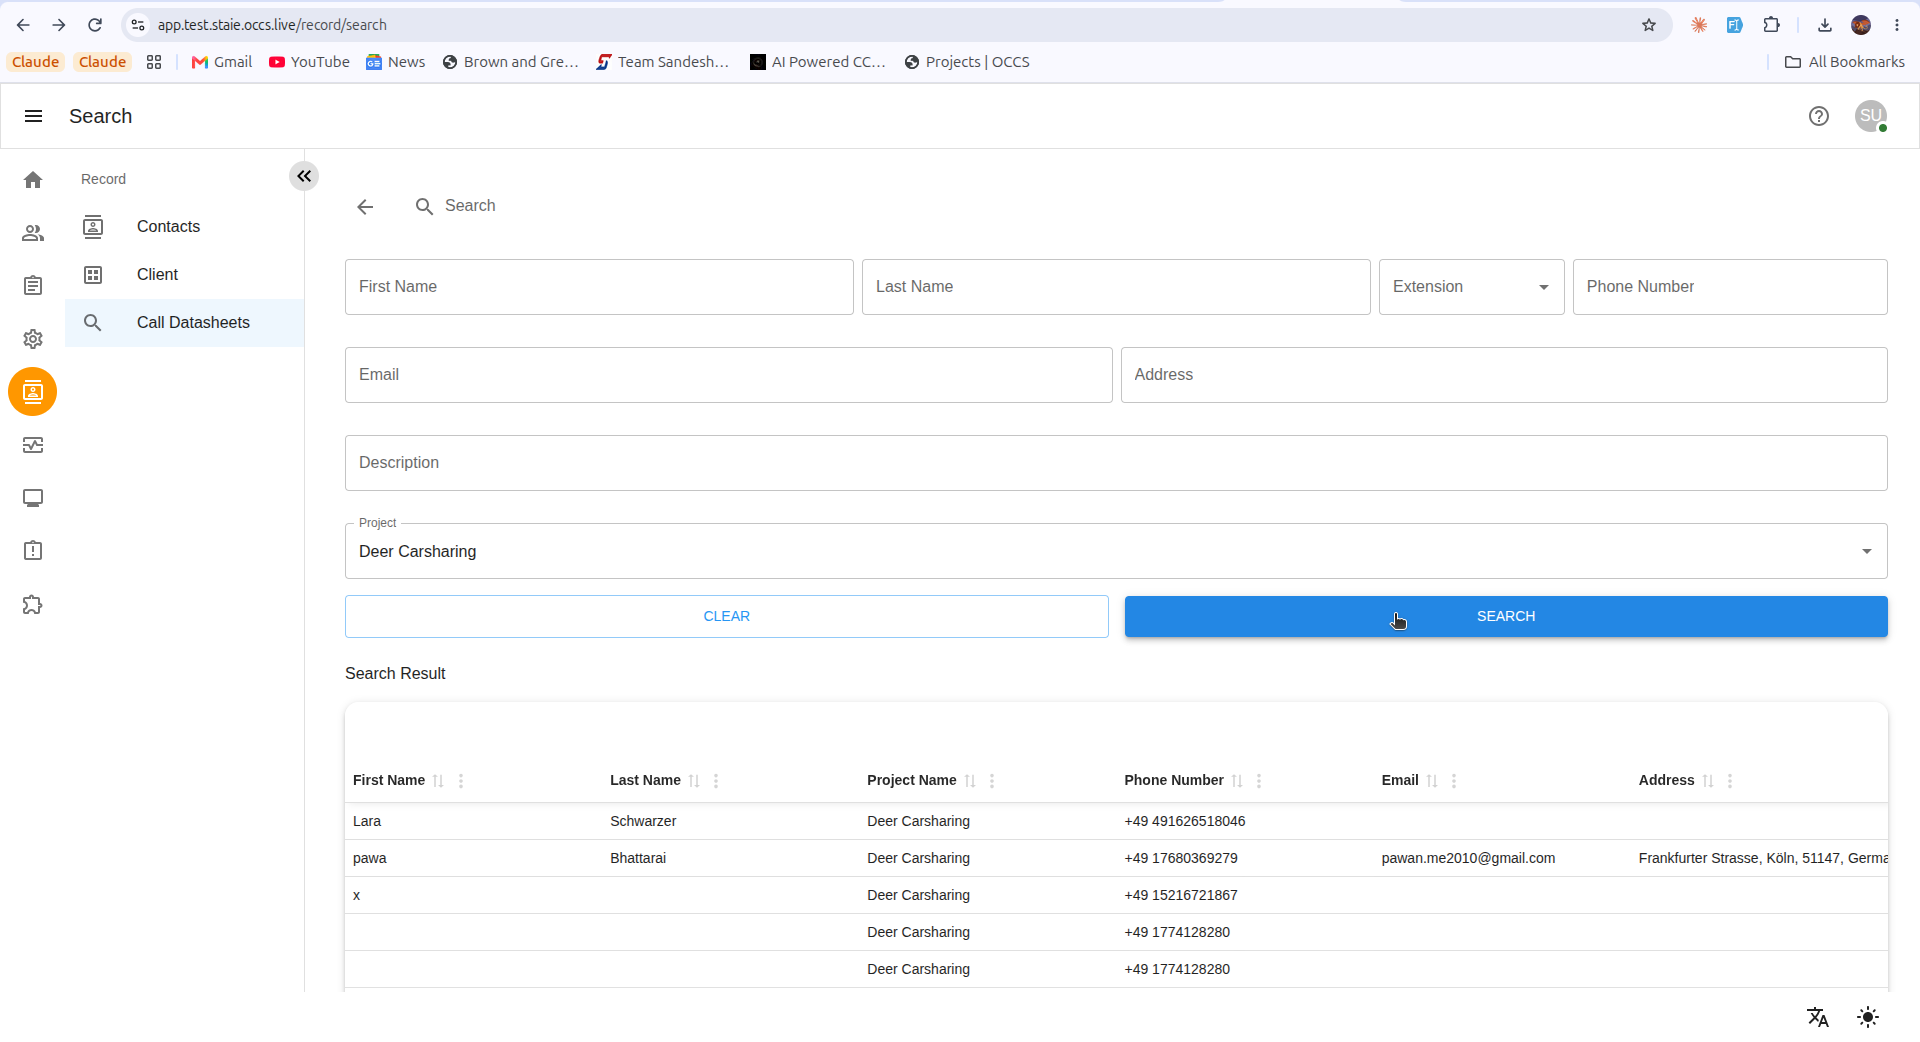This screenshot has height=1042, width=1920.
Task: Click phone number +49 491626518046
Action: tap(1185, 821)
